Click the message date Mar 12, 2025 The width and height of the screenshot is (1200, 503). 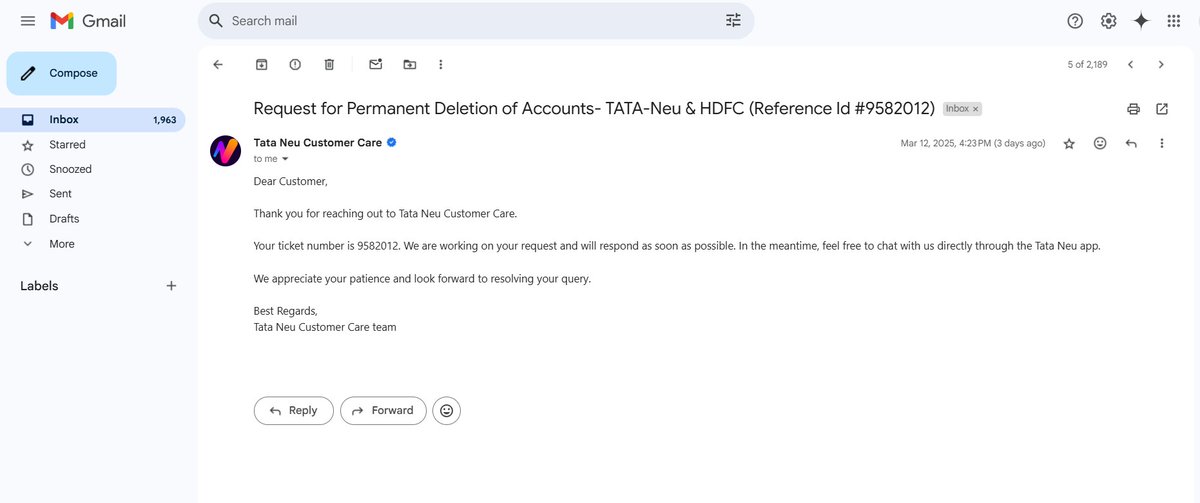pos(973,143)
